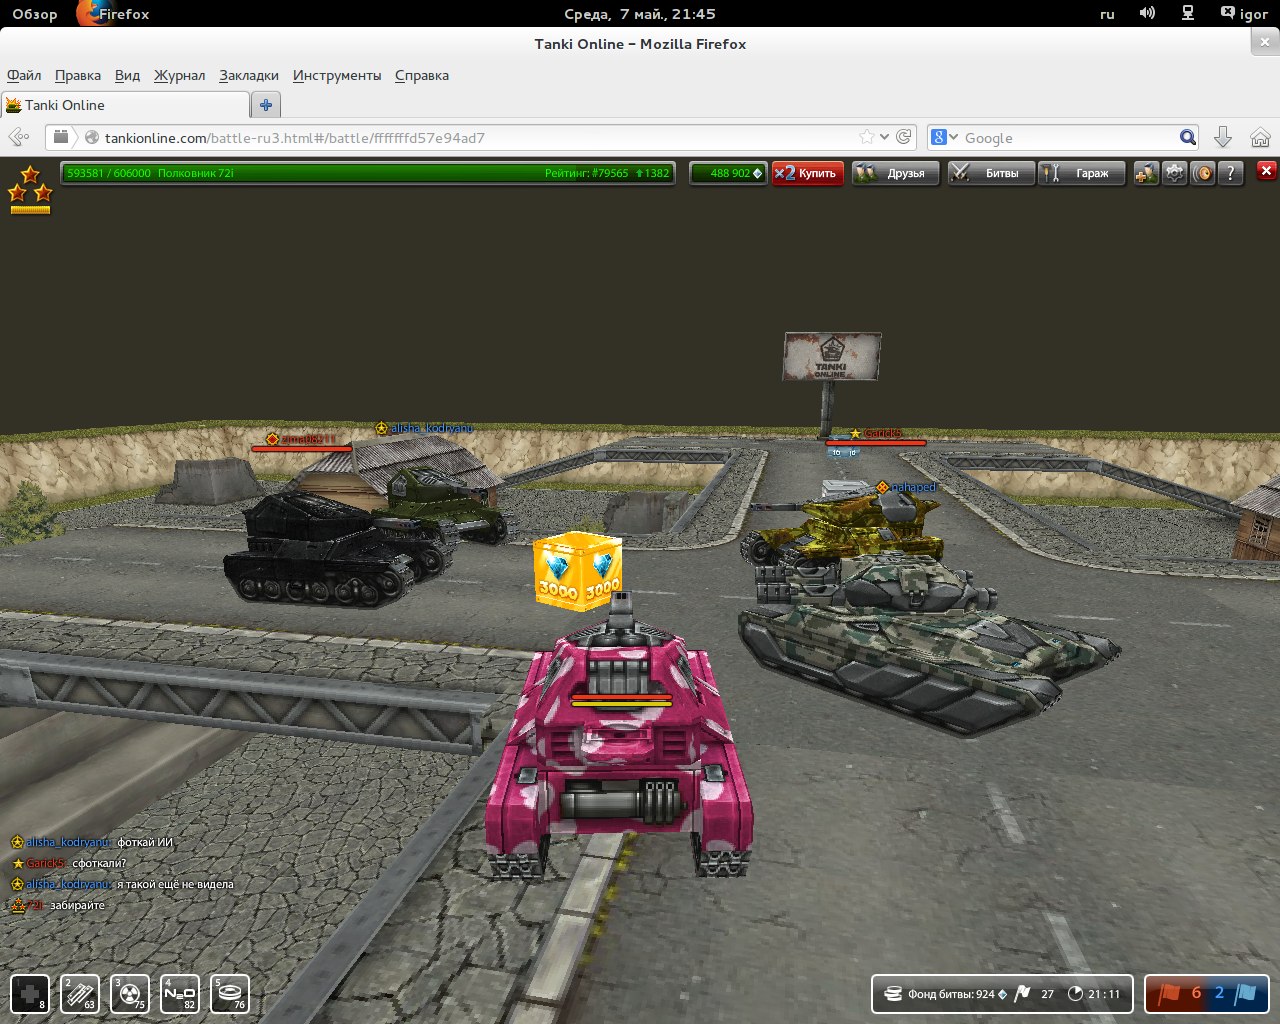Click the add friend referral icon
This screenshot has width=1280, height=1024.
click(1146, 173)
